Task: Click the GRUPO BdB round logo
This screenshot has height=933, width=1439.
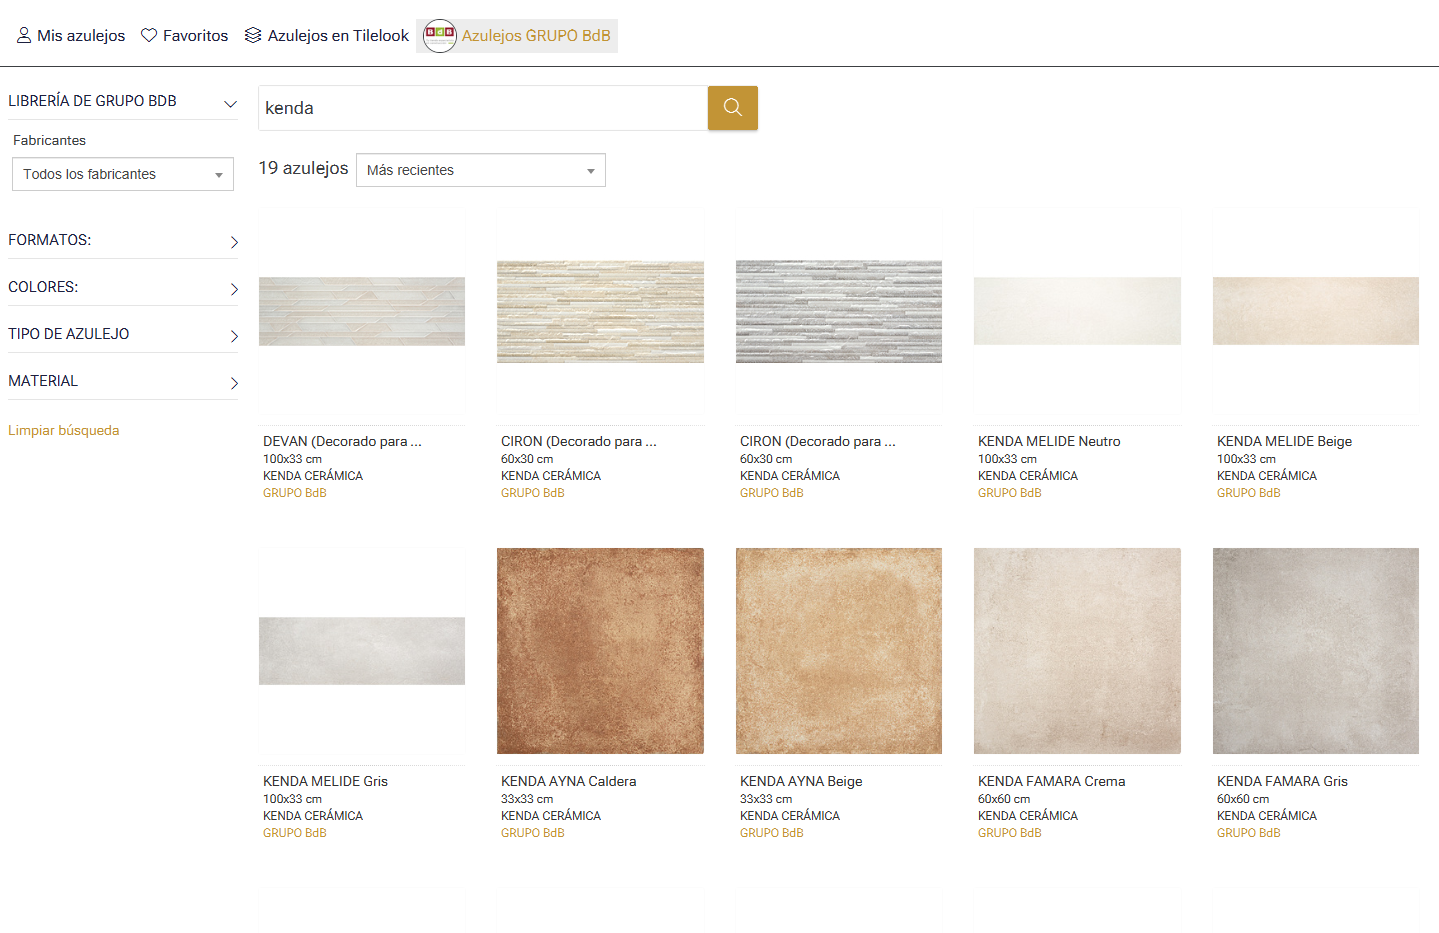Action: (439, 36)
